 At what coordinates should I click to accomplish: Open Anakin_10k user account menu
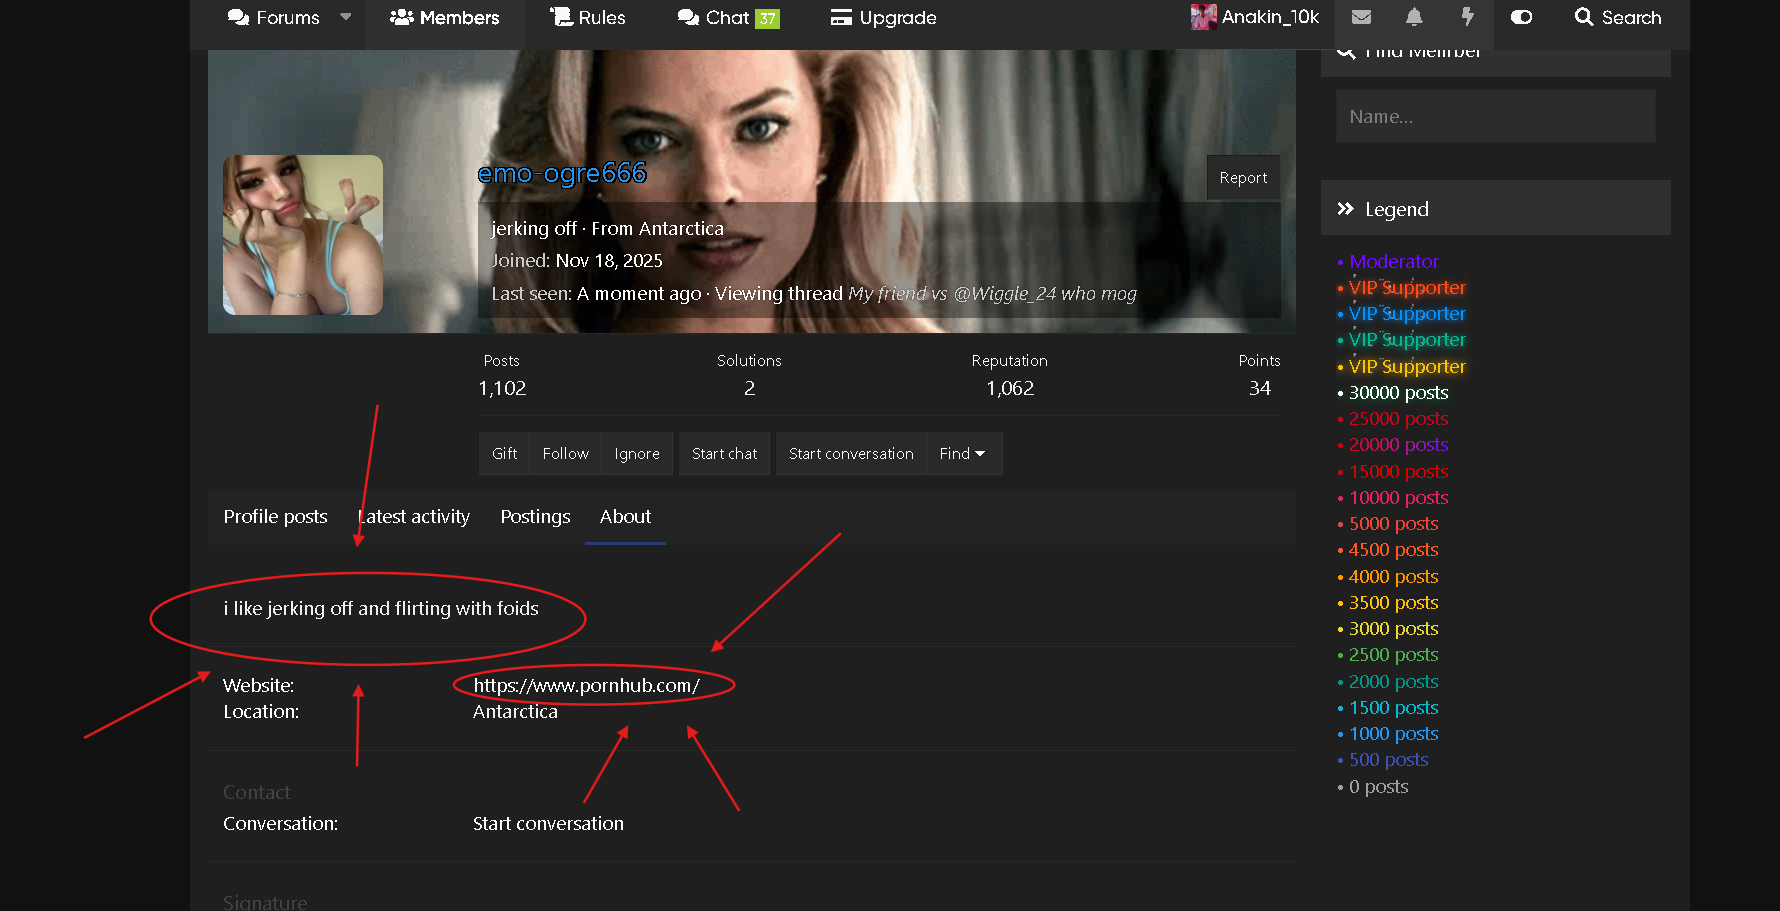(1255, 17)
